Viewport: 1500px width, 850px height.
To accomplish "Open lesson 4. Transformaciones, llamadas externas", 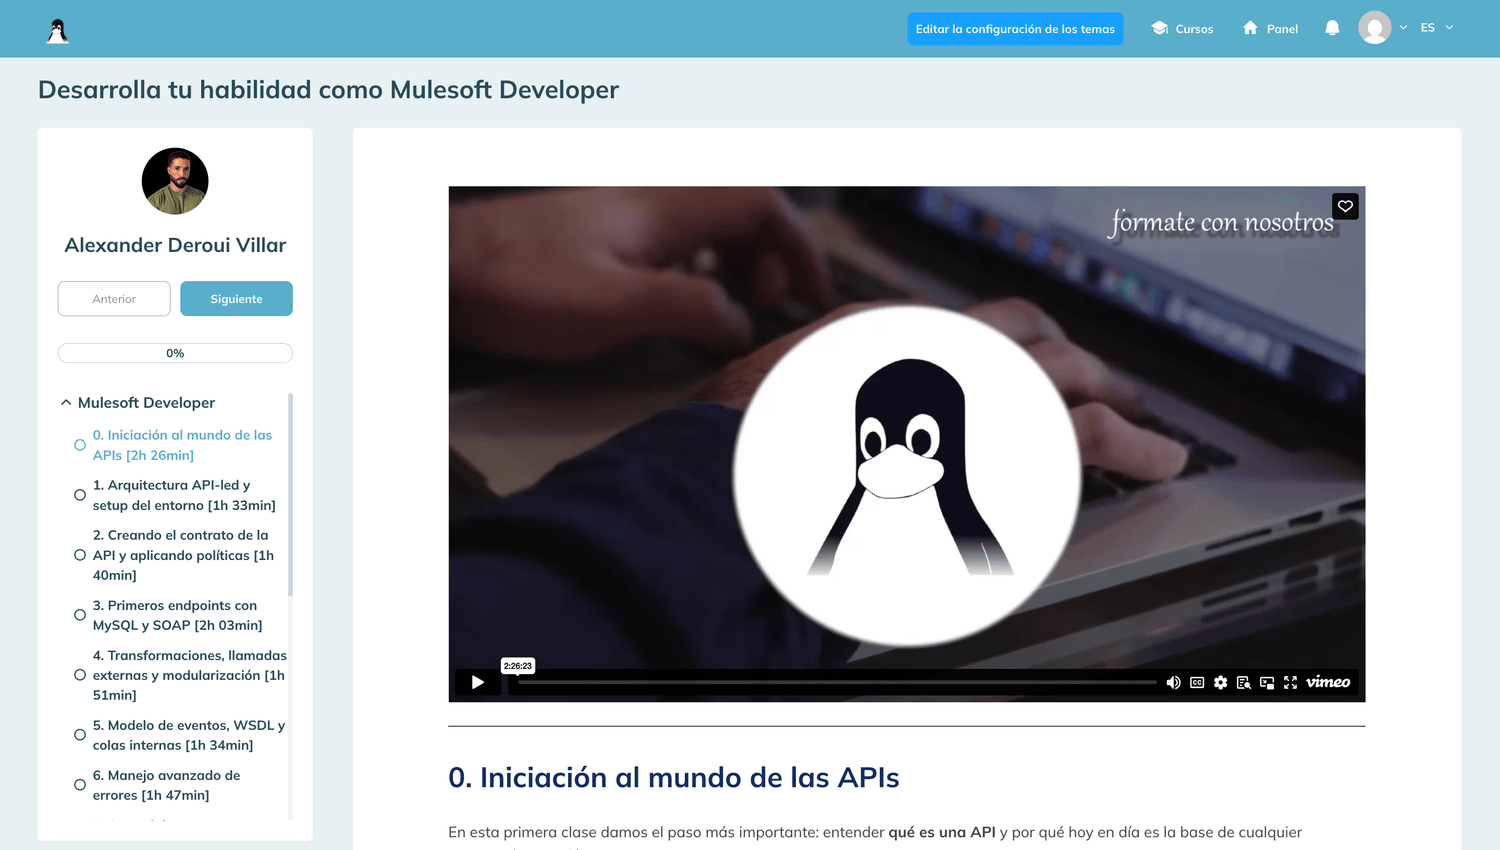I will (190, 675).
